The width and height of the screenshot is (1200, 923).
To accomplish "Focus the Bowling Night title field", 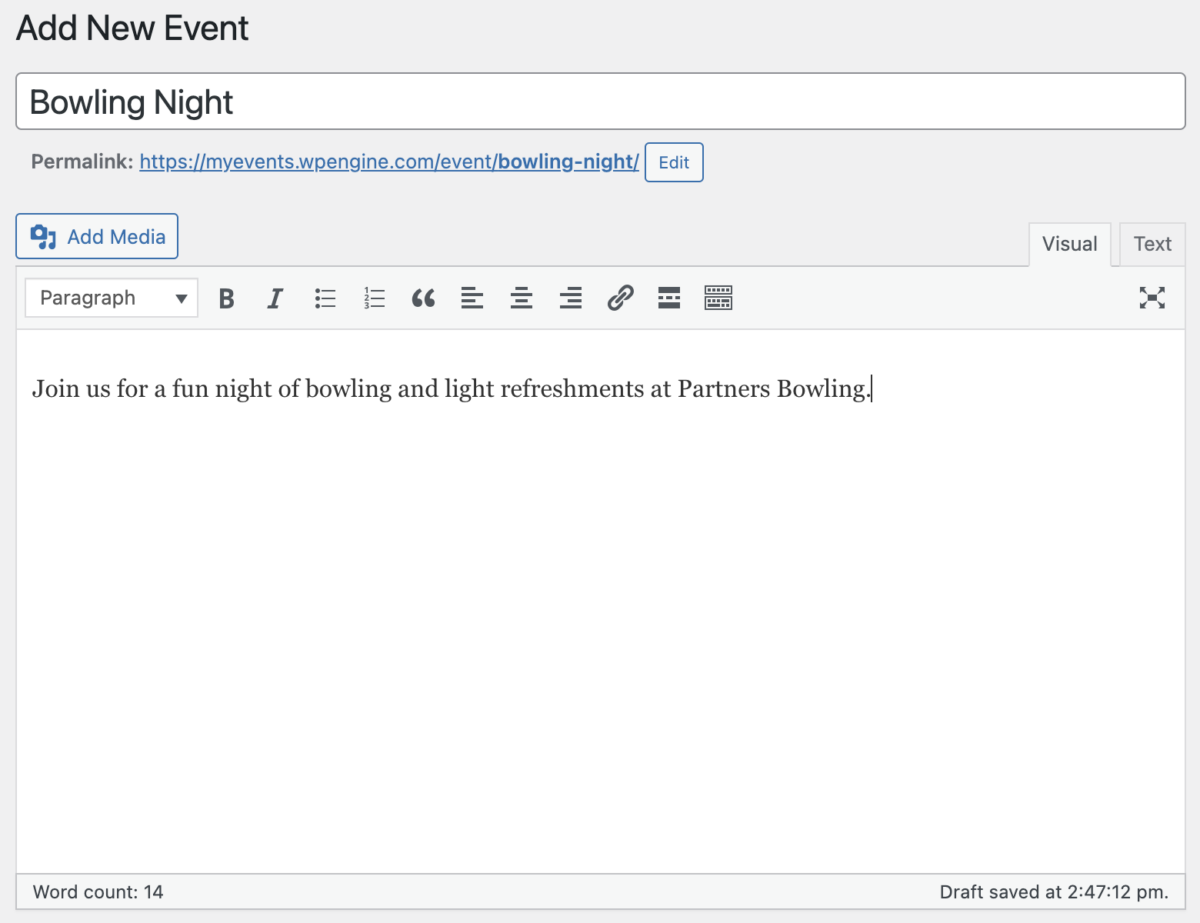I will 600,101.
